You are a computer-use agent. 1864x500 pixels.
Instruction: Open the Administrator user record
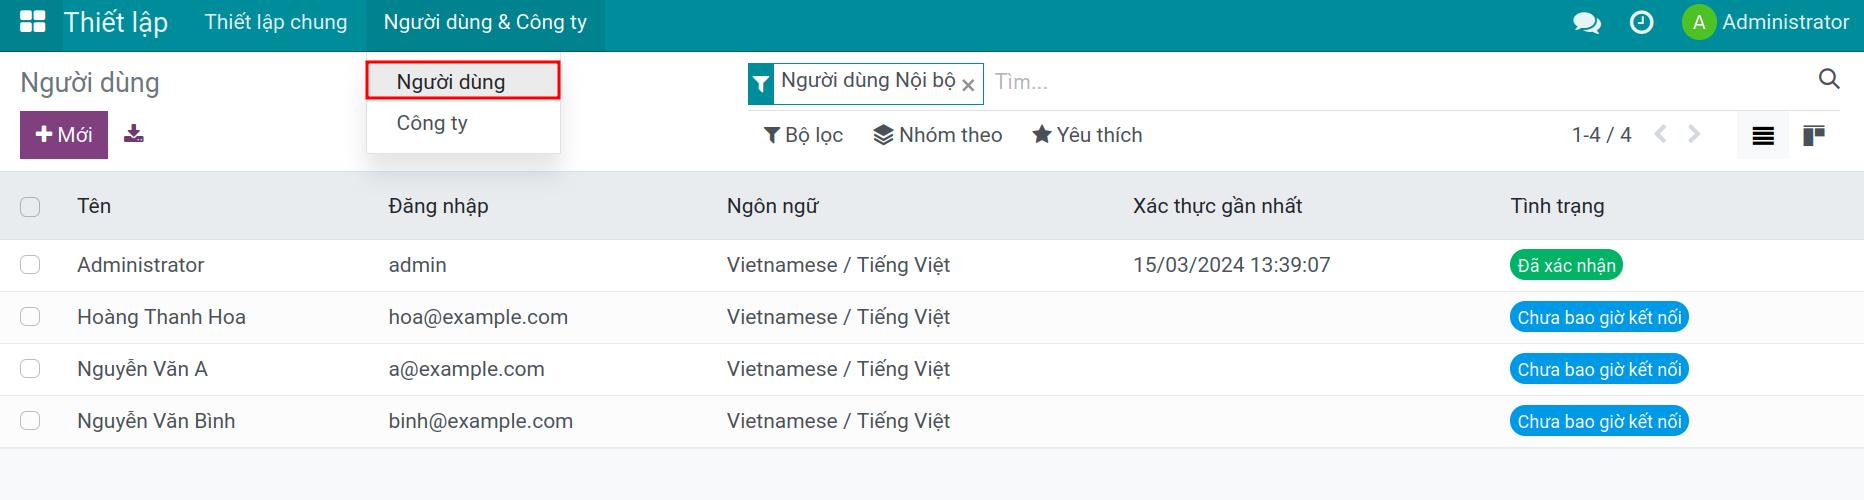[140, 265]
